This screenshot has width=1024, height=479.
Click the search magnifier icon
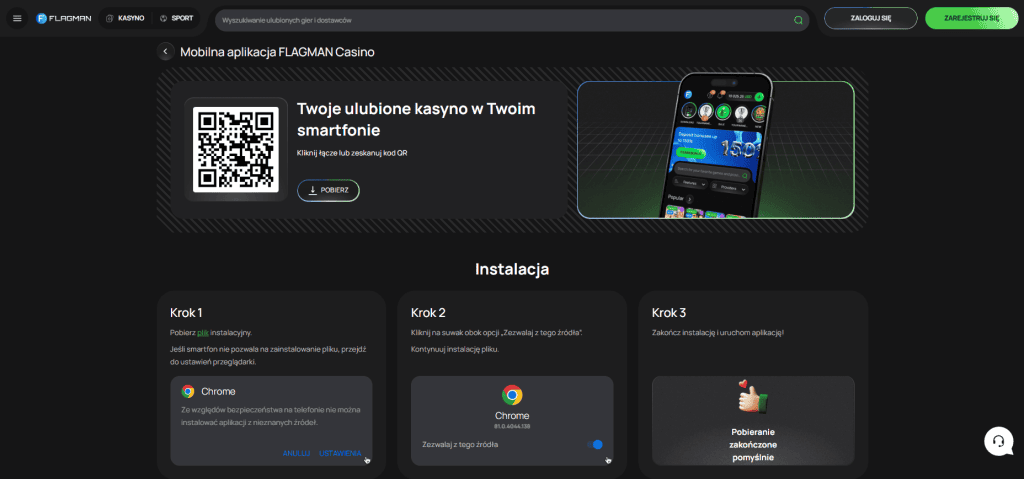click(x=798, y=20)
